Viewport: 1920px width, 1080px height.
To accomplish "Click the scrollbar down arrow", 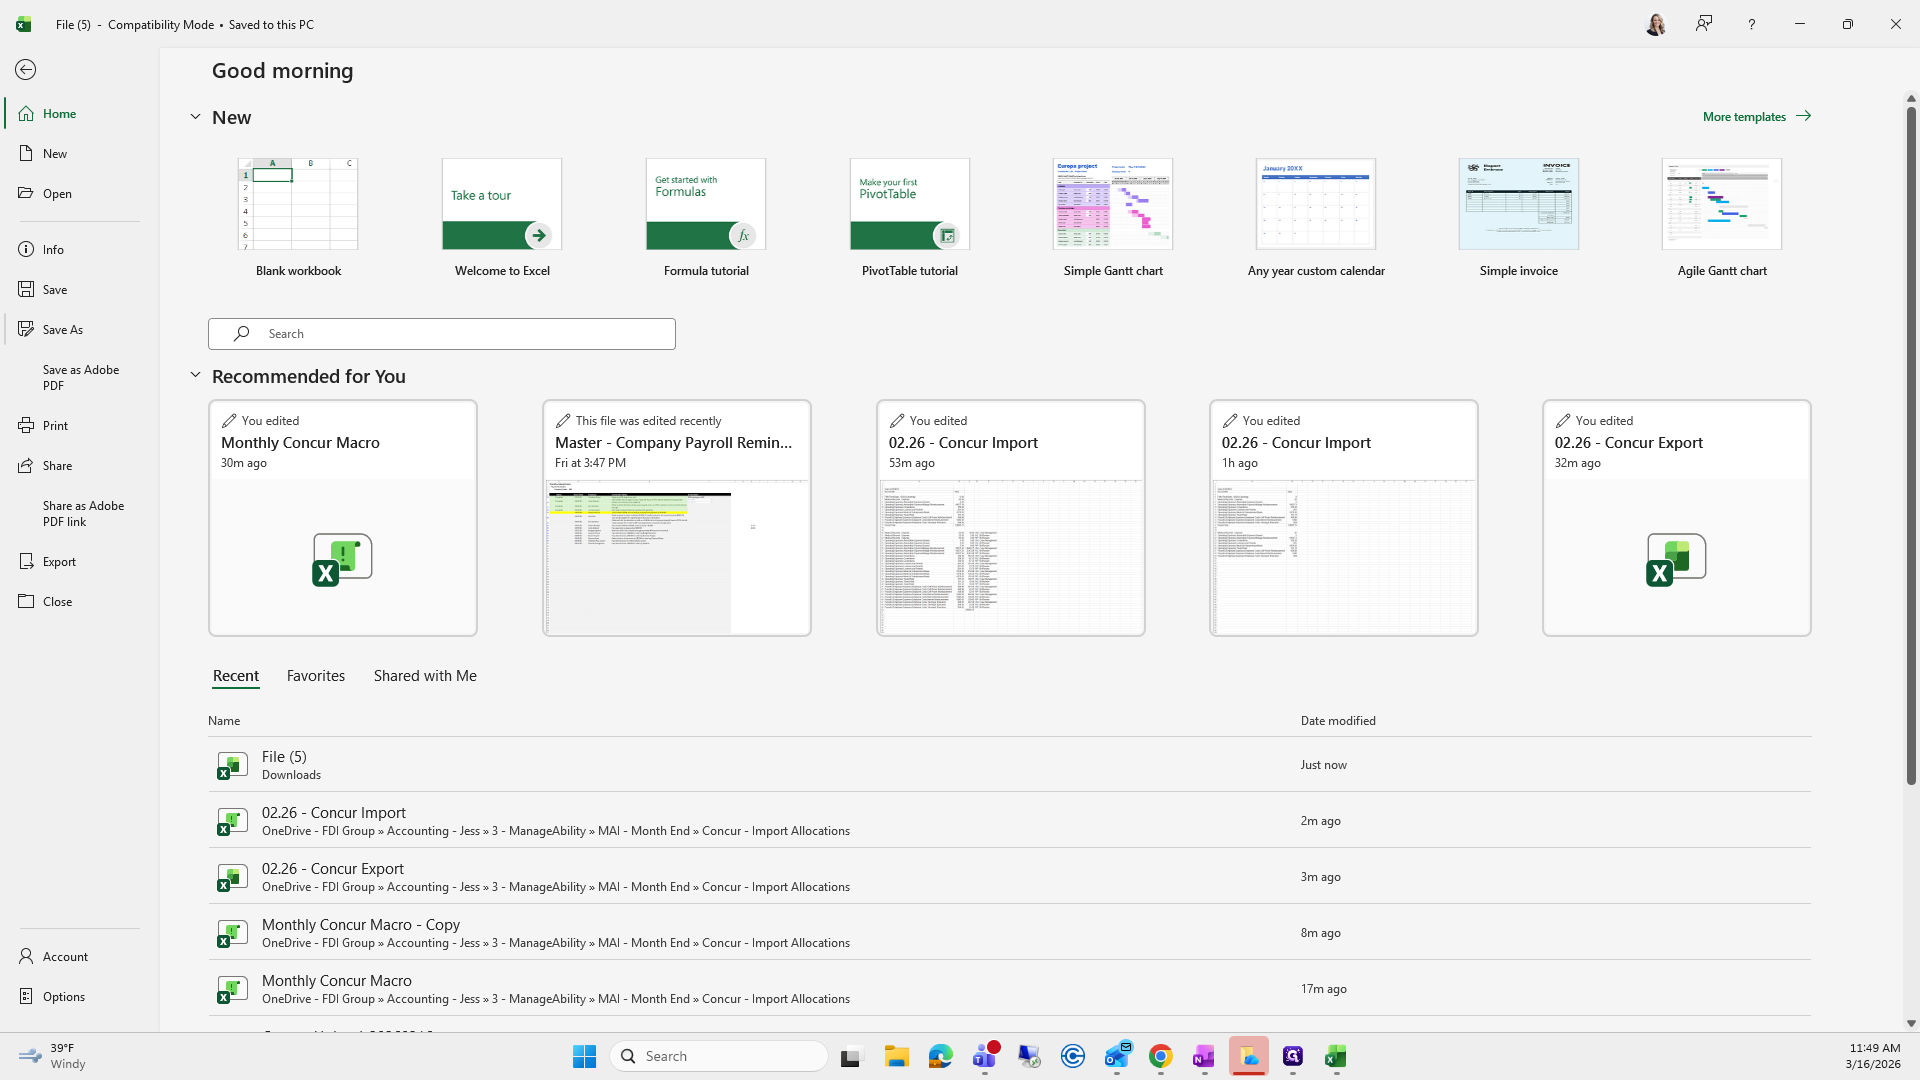I will pyautogui.click(x=1911, y=1023).
